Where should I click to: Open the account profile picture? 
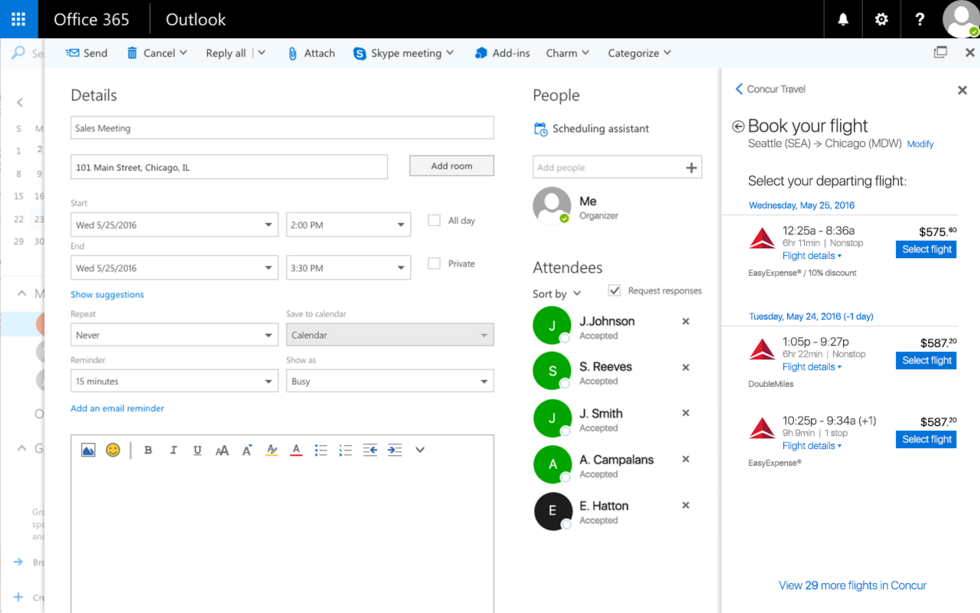point(960,19)
